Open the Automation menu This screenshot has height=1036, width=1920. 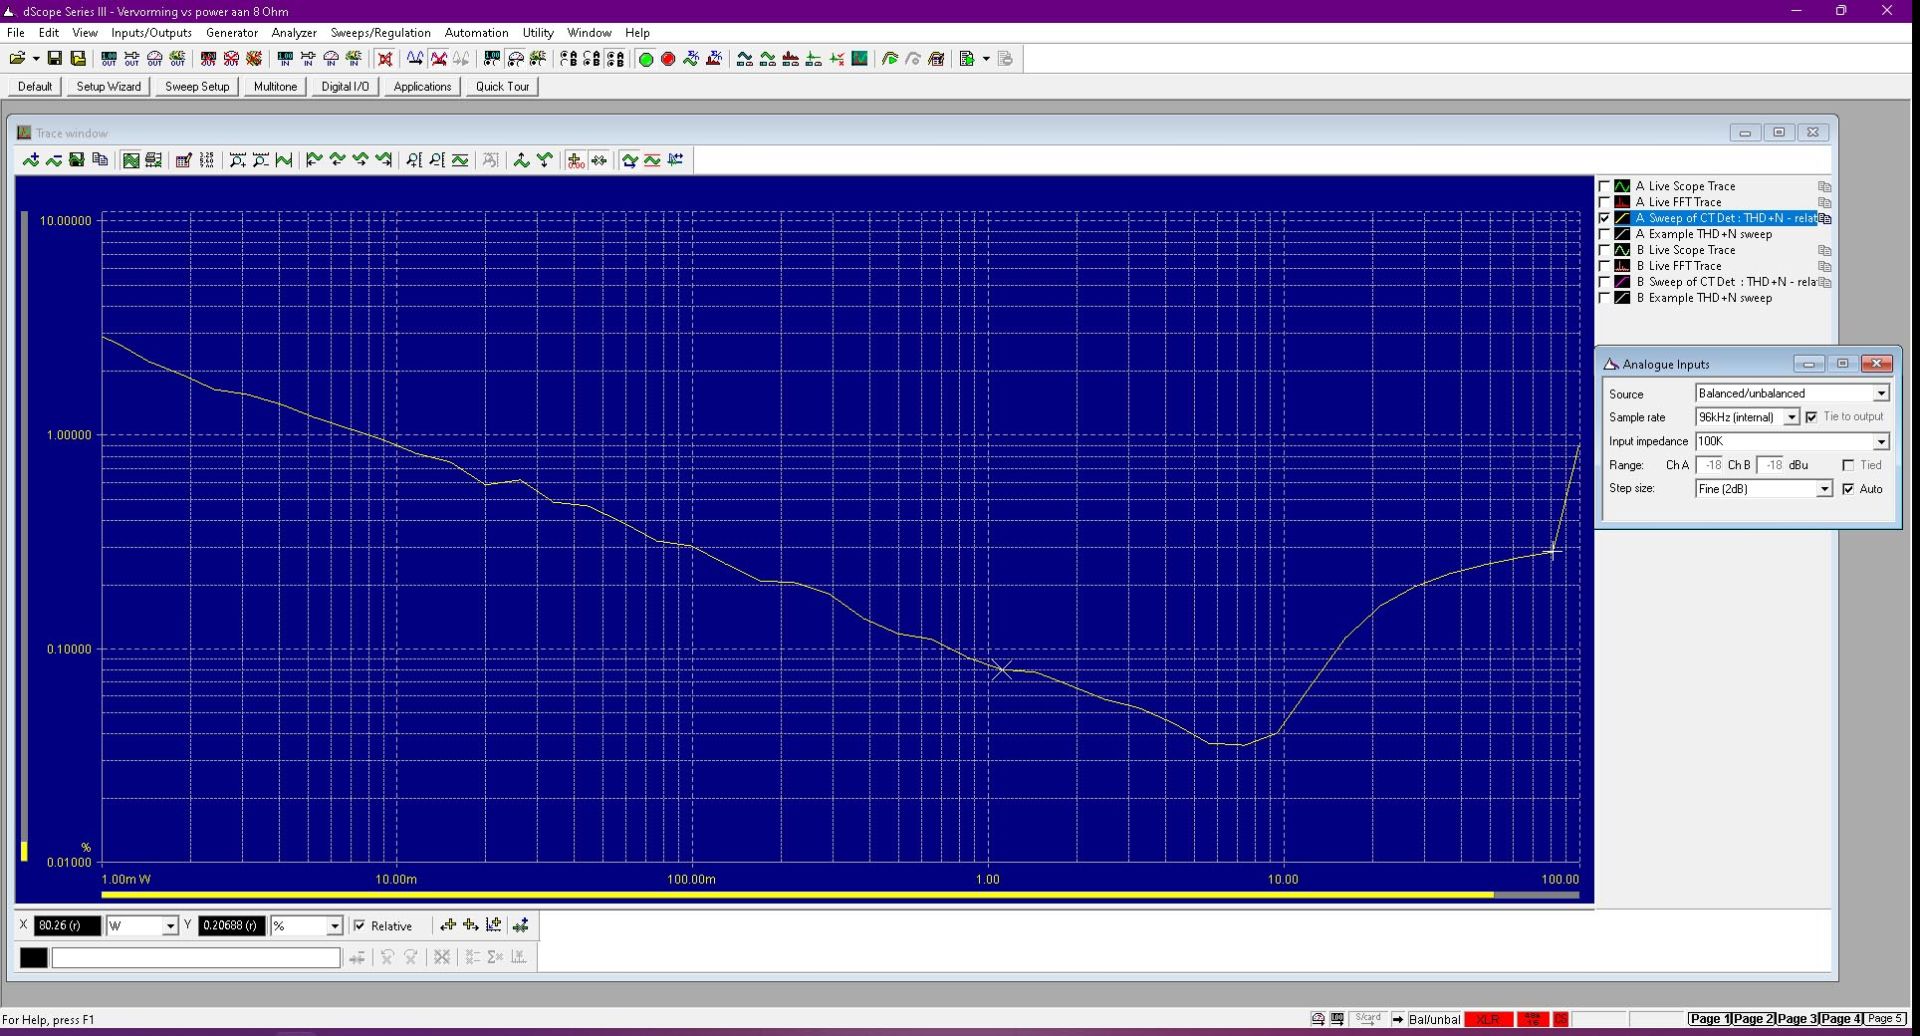tap(476, 33)
